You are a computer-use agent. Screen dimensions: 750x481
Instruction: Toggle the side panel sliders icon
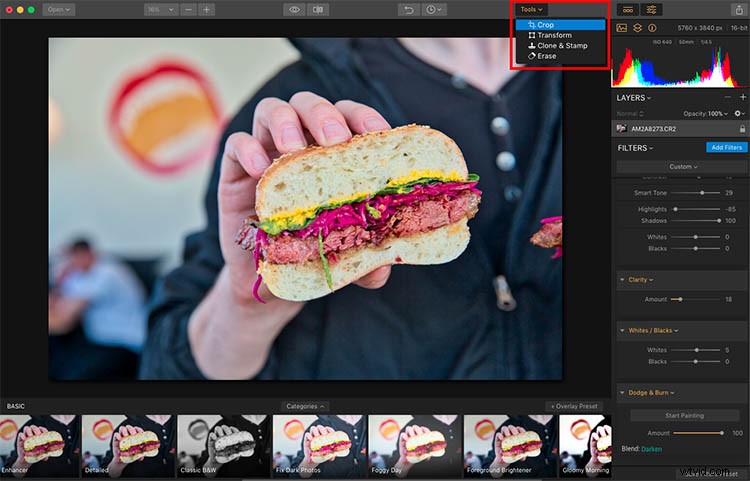(651, 10)
